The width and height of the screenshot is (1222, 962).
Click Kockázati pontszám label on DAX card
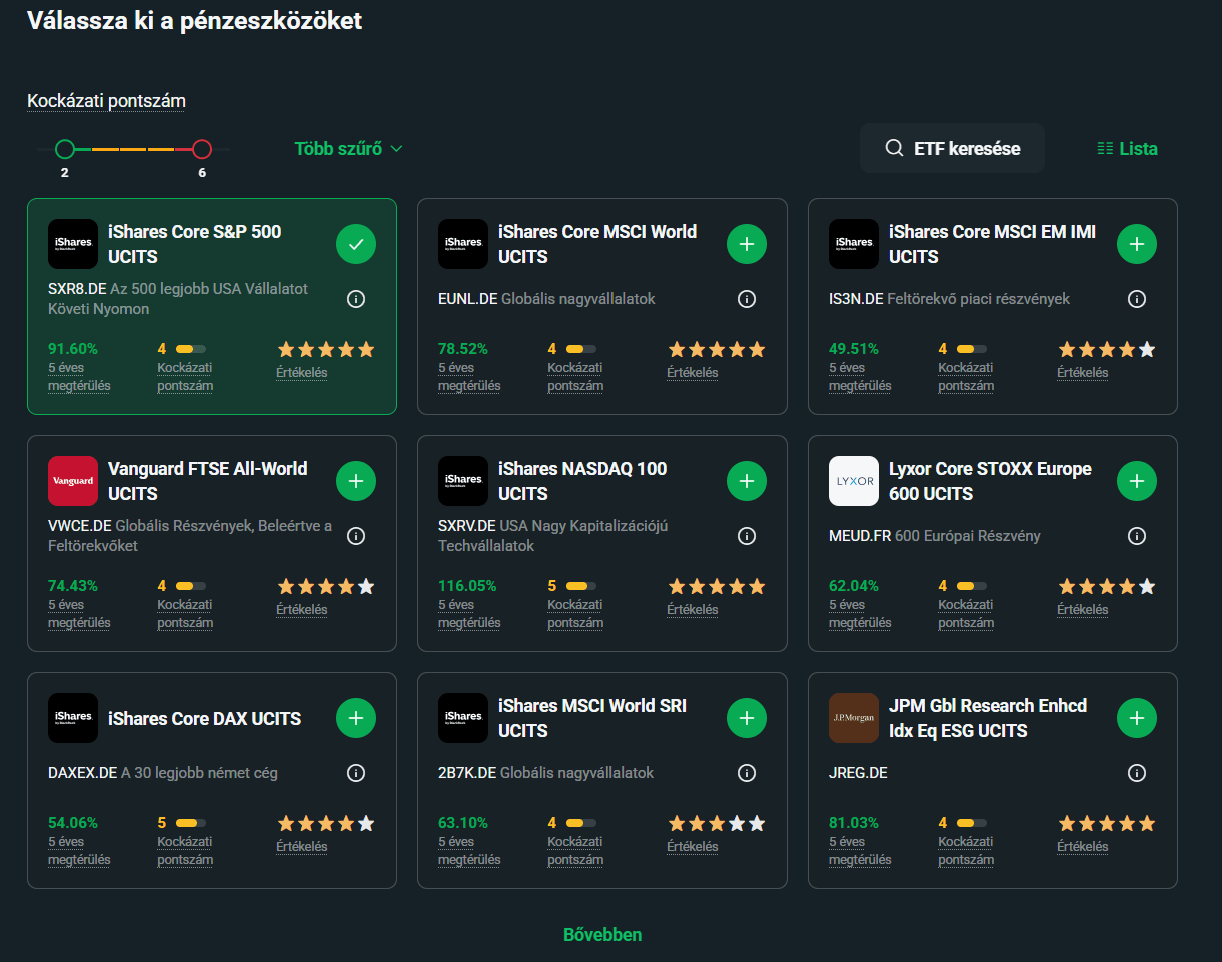point(185,851)
